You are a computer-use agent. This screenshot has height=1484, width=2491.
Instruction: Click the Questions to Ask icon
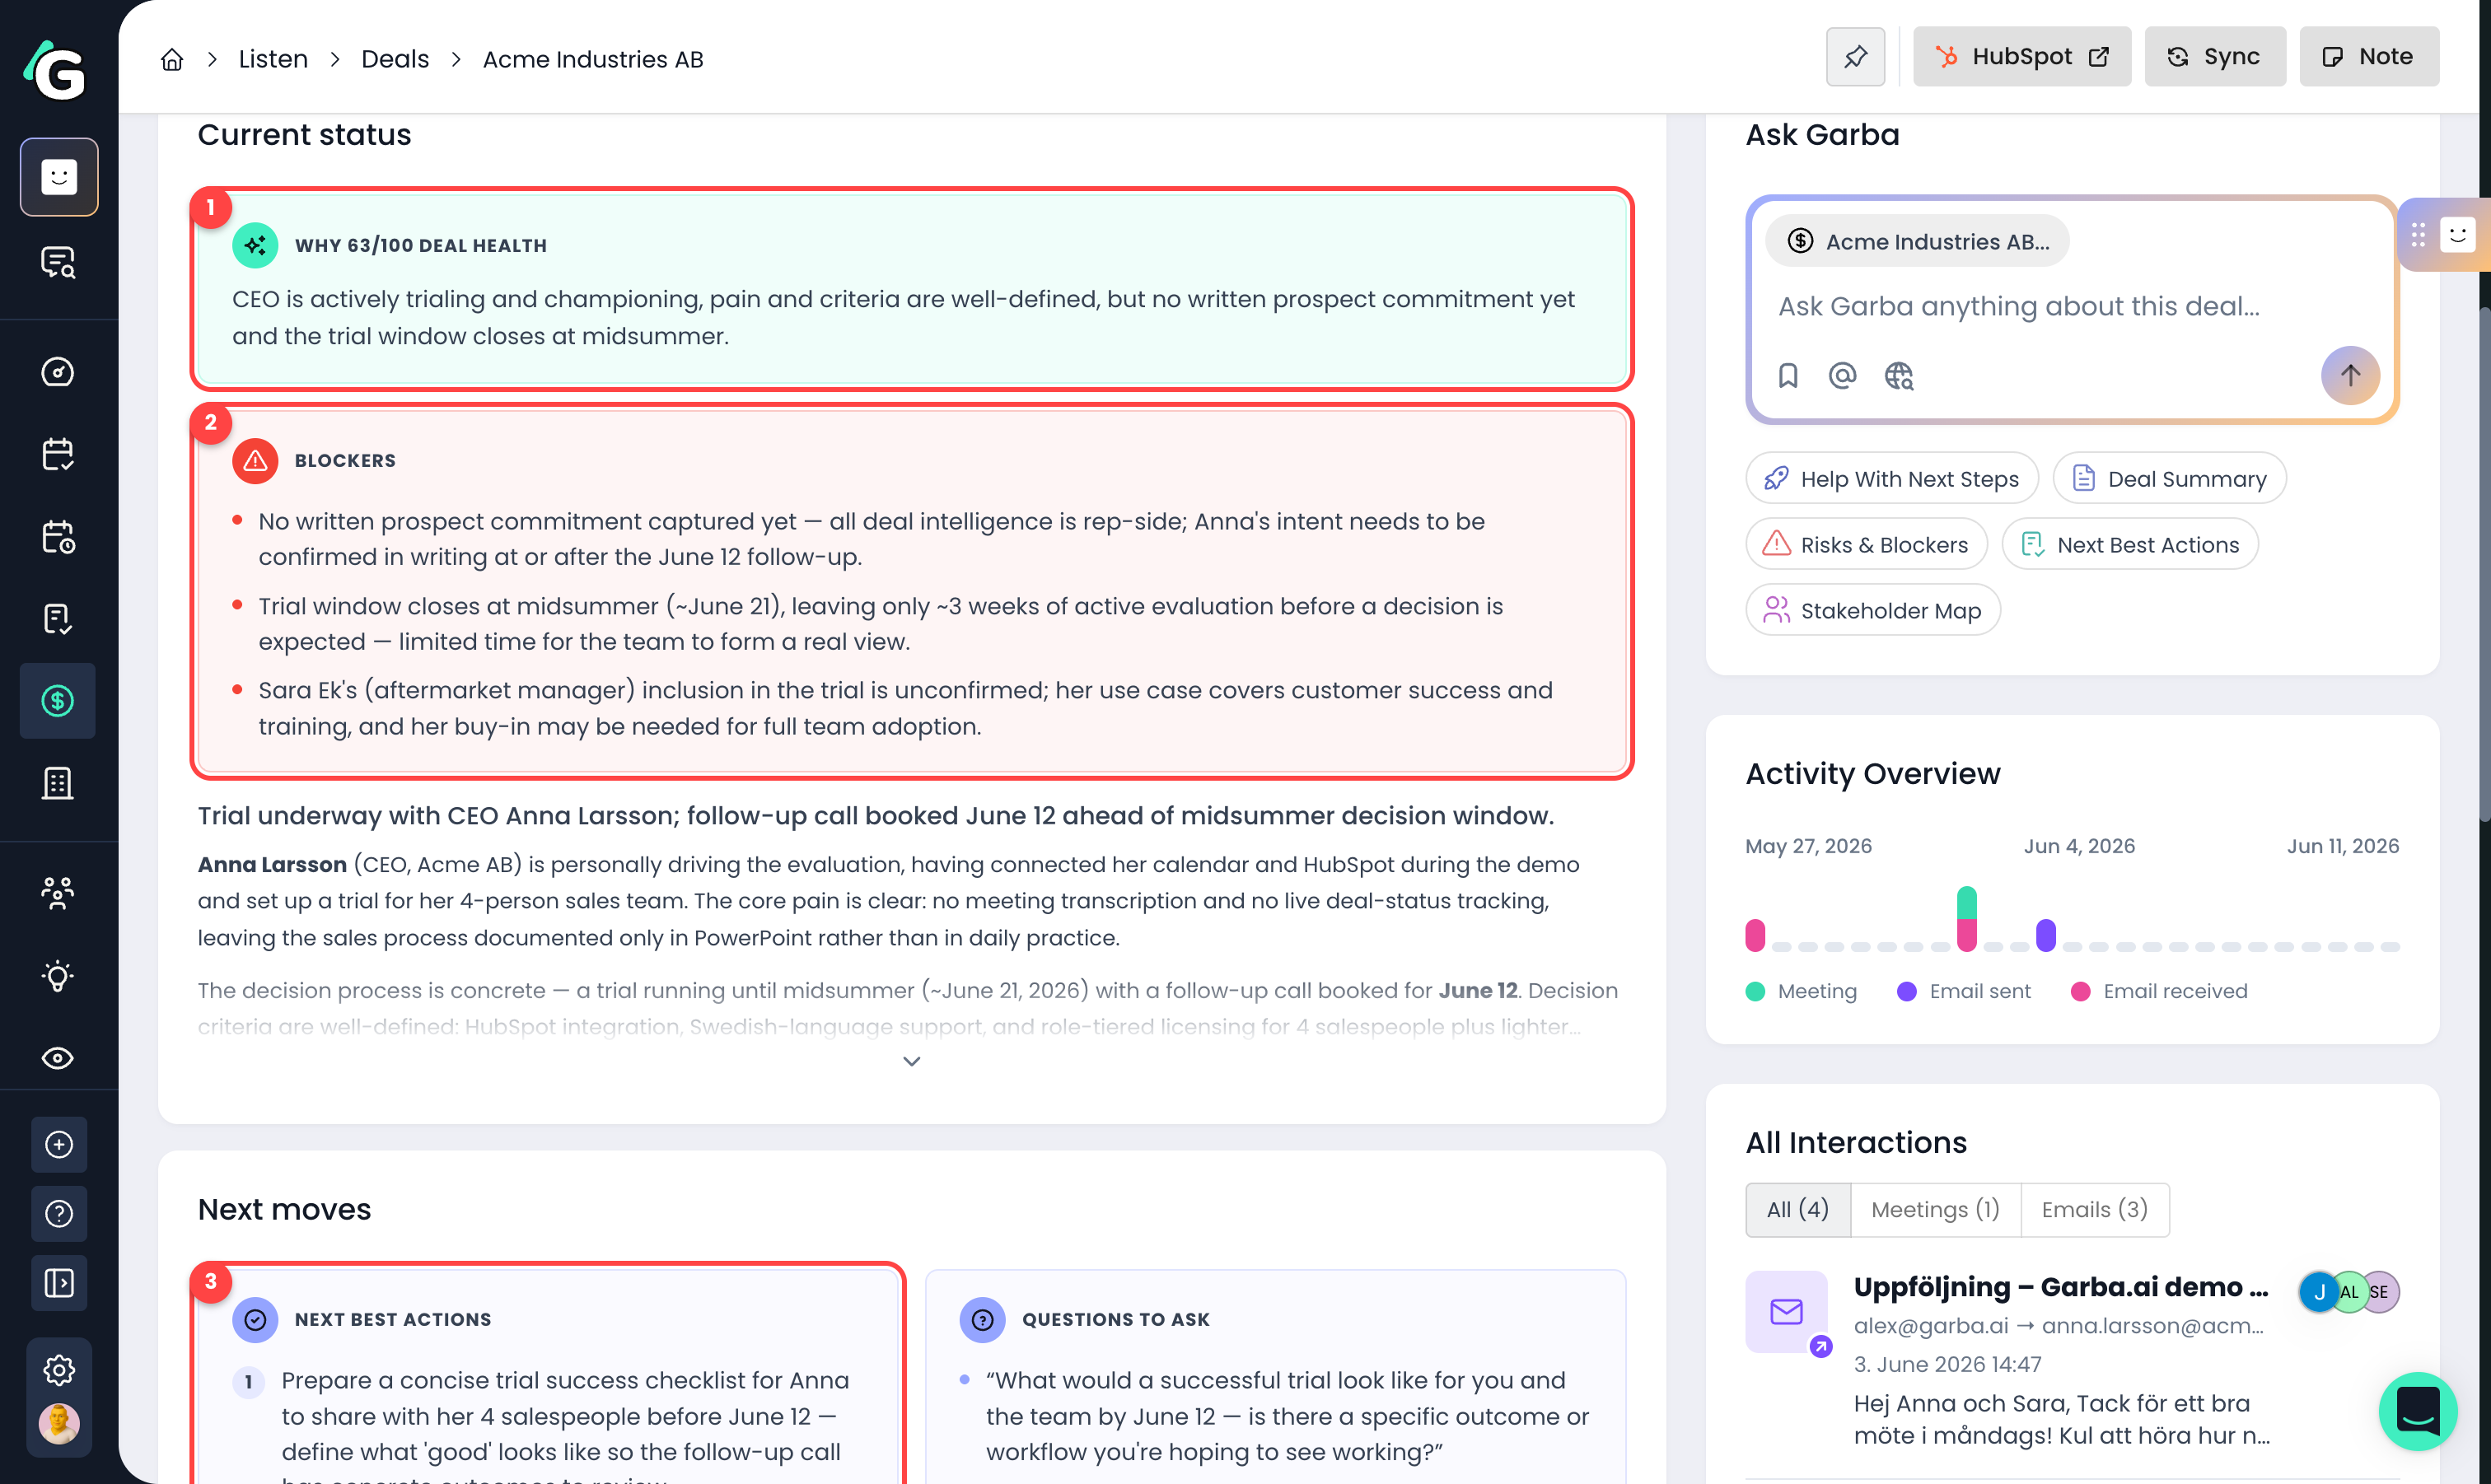point(982,1320)
